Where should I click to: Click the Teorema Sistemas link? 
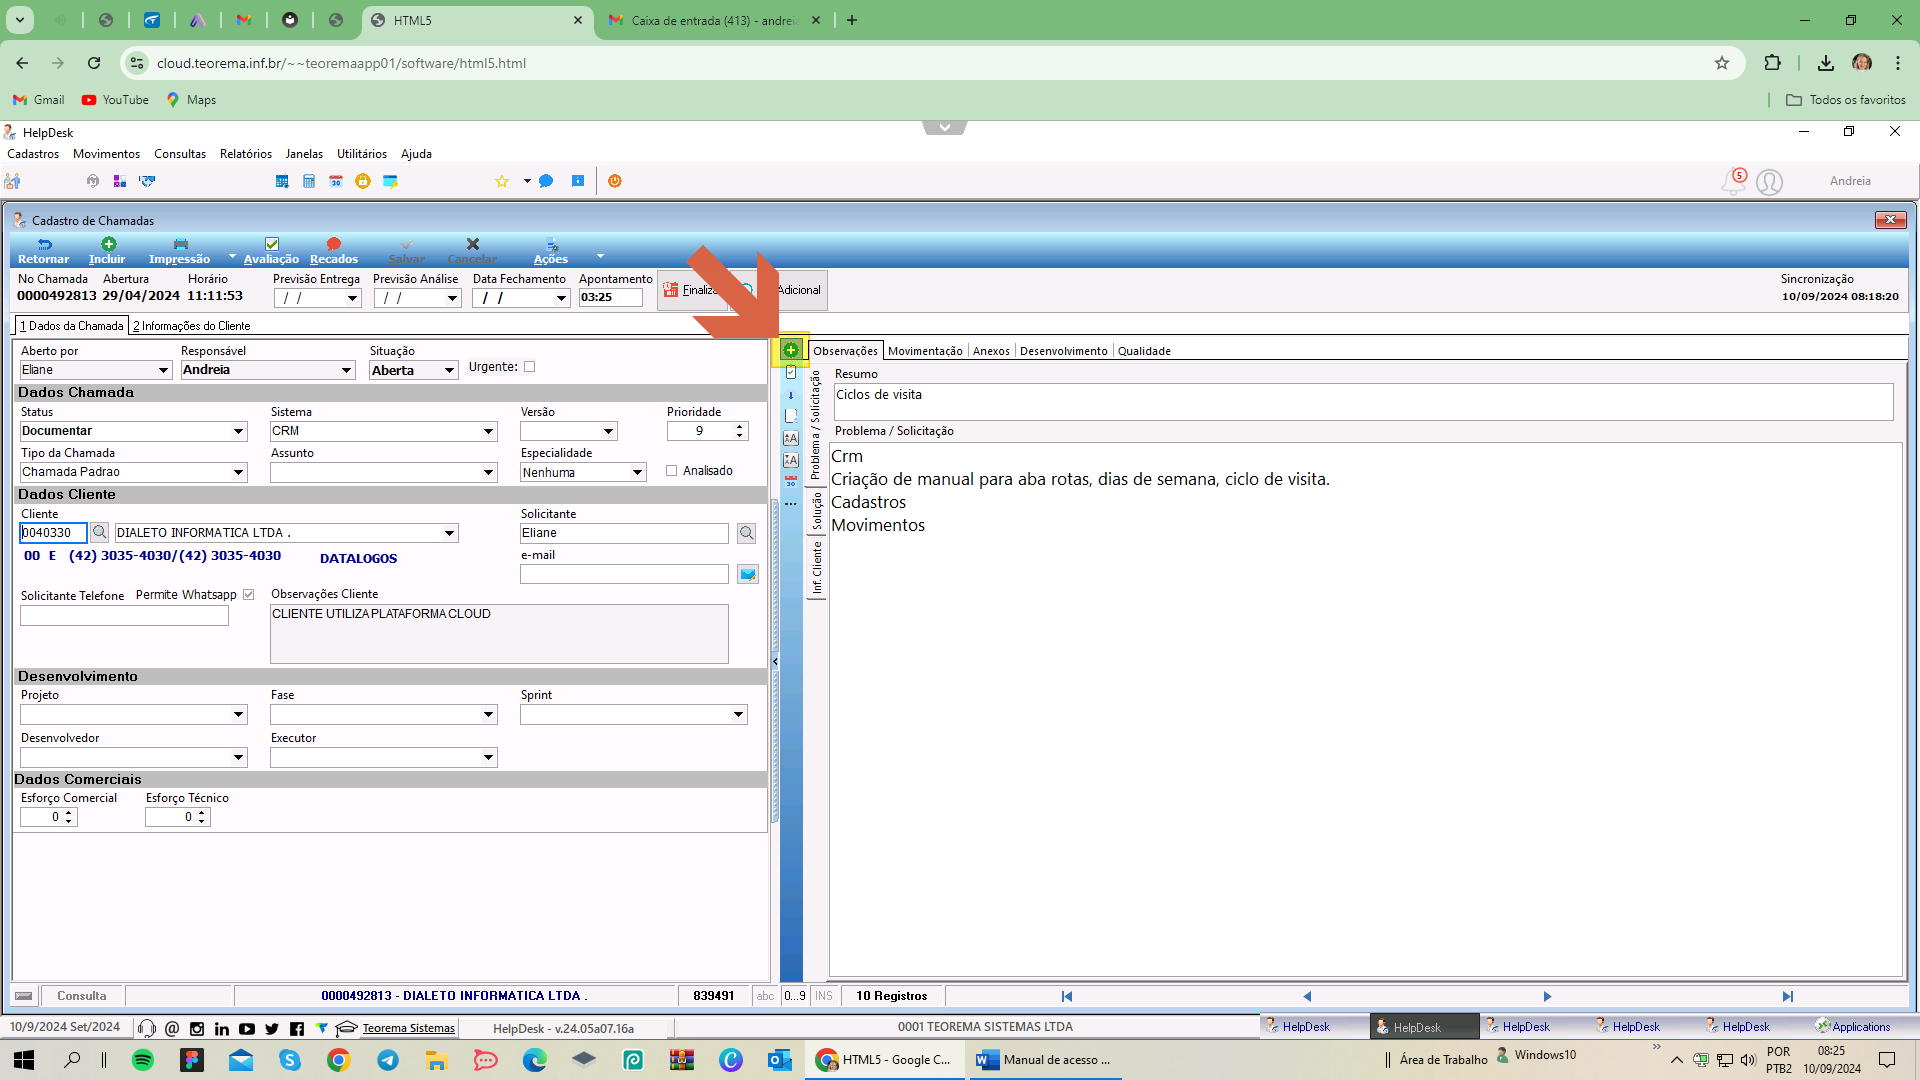point(408,1028)
